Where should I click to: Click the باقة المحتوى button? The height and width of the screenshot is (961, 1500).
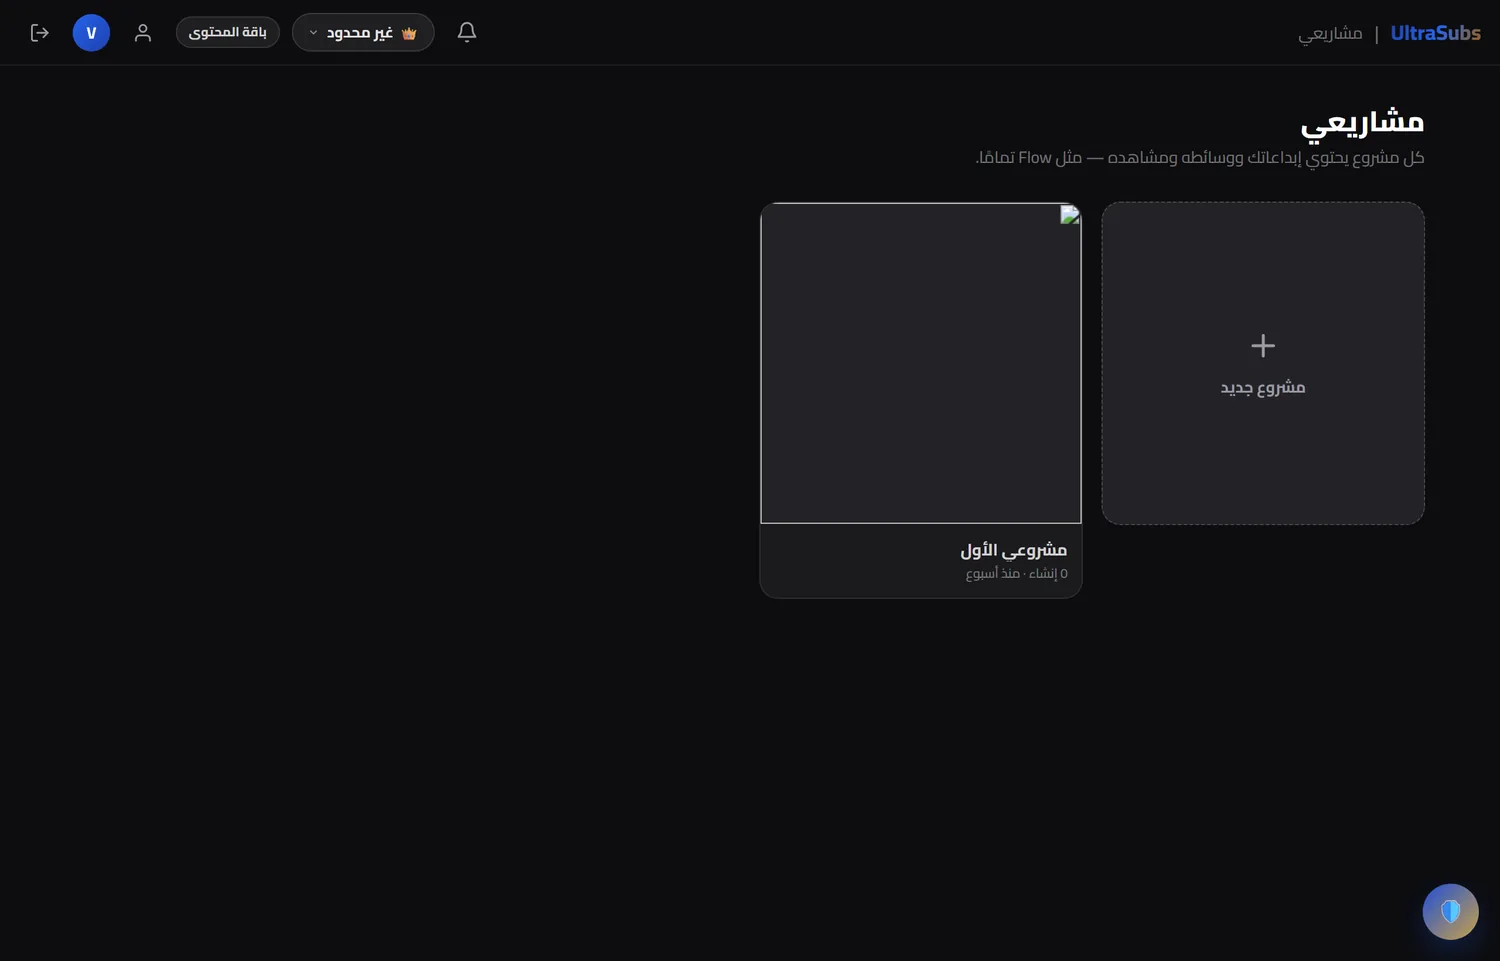[x=228, y=33]
